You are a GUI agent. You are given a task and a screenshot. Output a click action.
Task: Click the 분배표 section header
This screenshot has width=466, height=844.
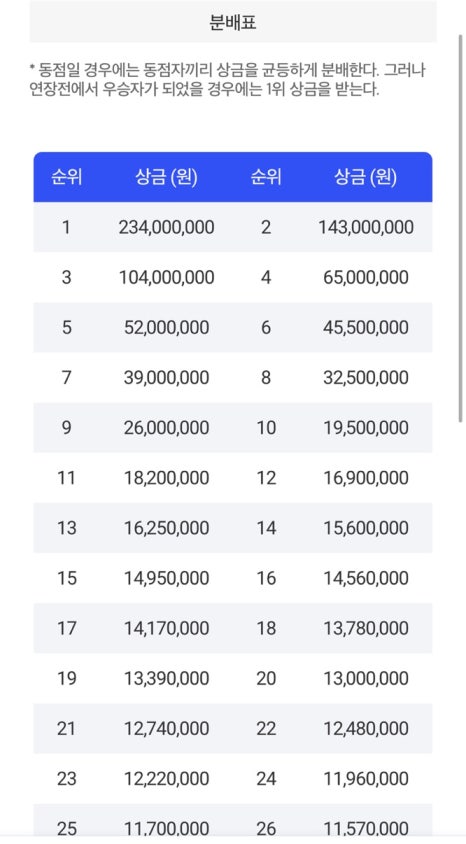(x=232, y=23)
